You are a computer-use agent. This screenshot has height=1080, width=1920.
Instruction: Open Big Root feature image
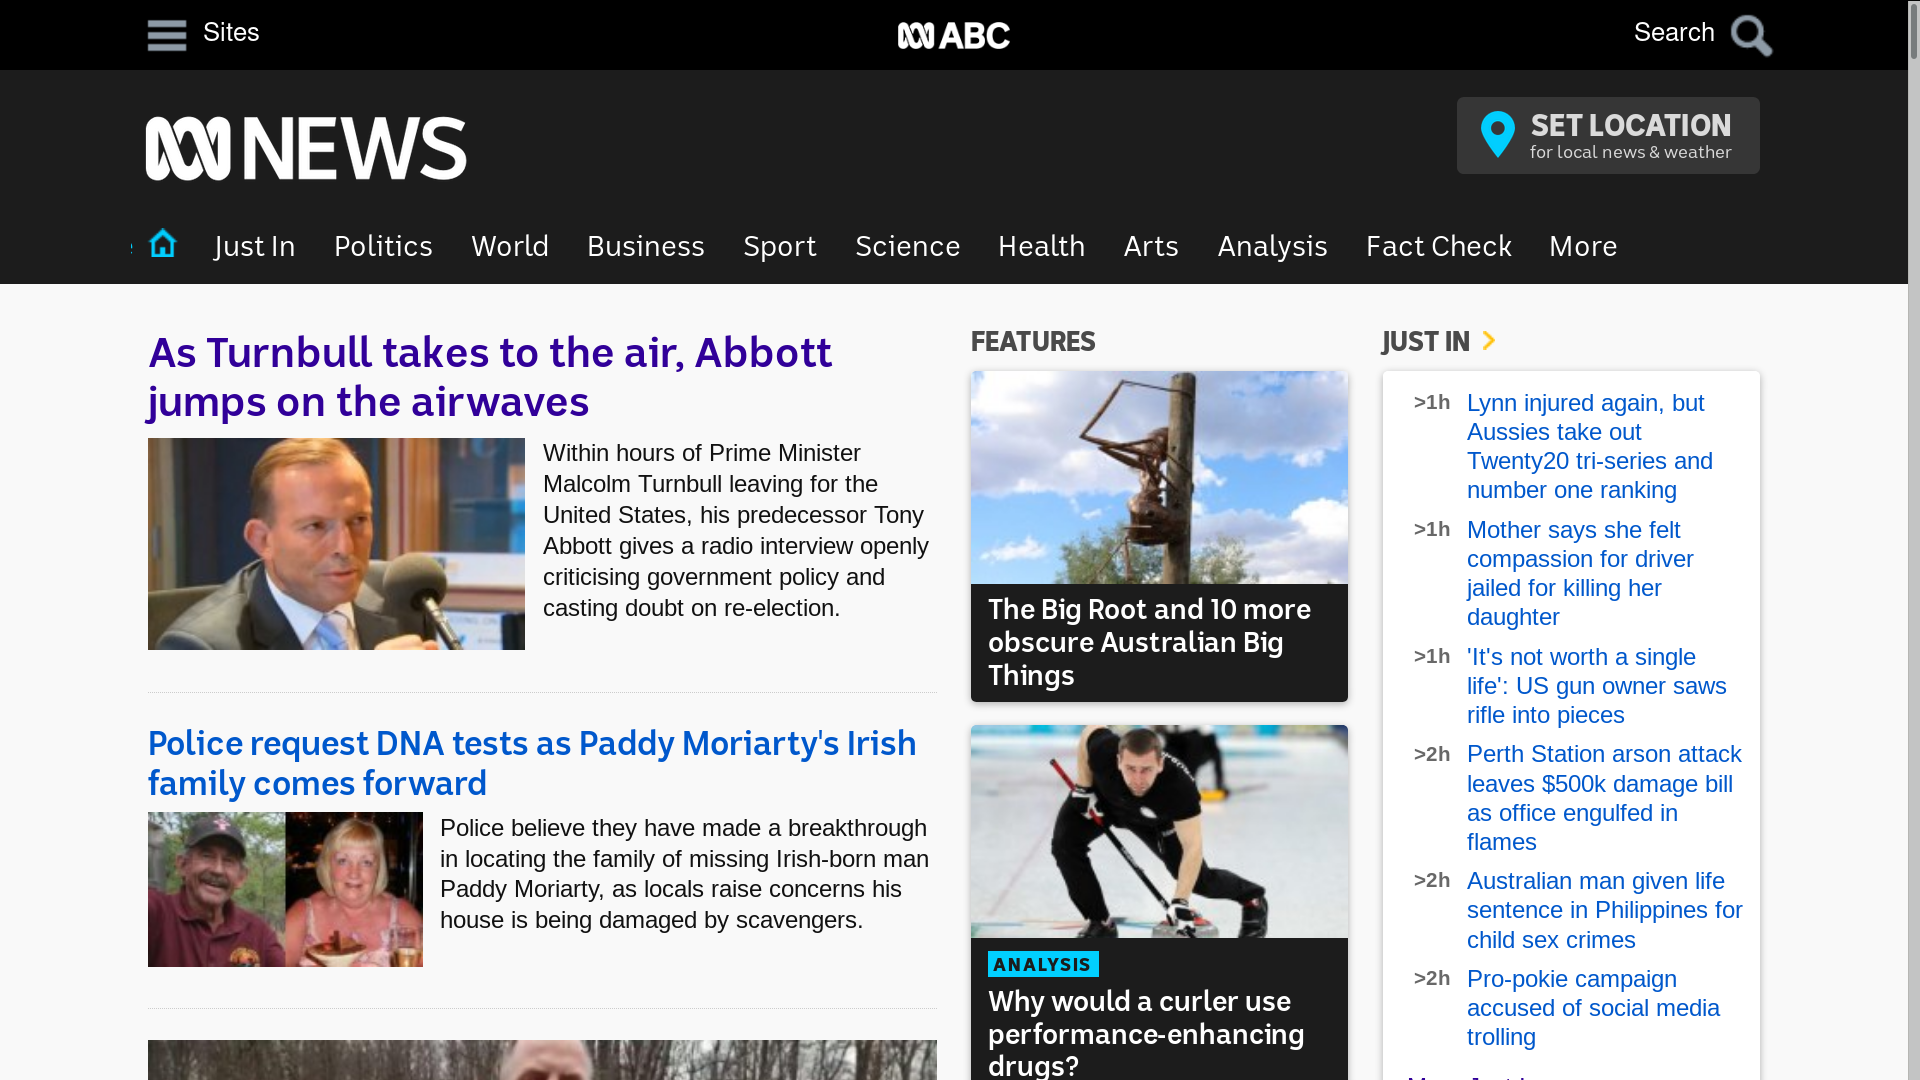pos(1159,478)
